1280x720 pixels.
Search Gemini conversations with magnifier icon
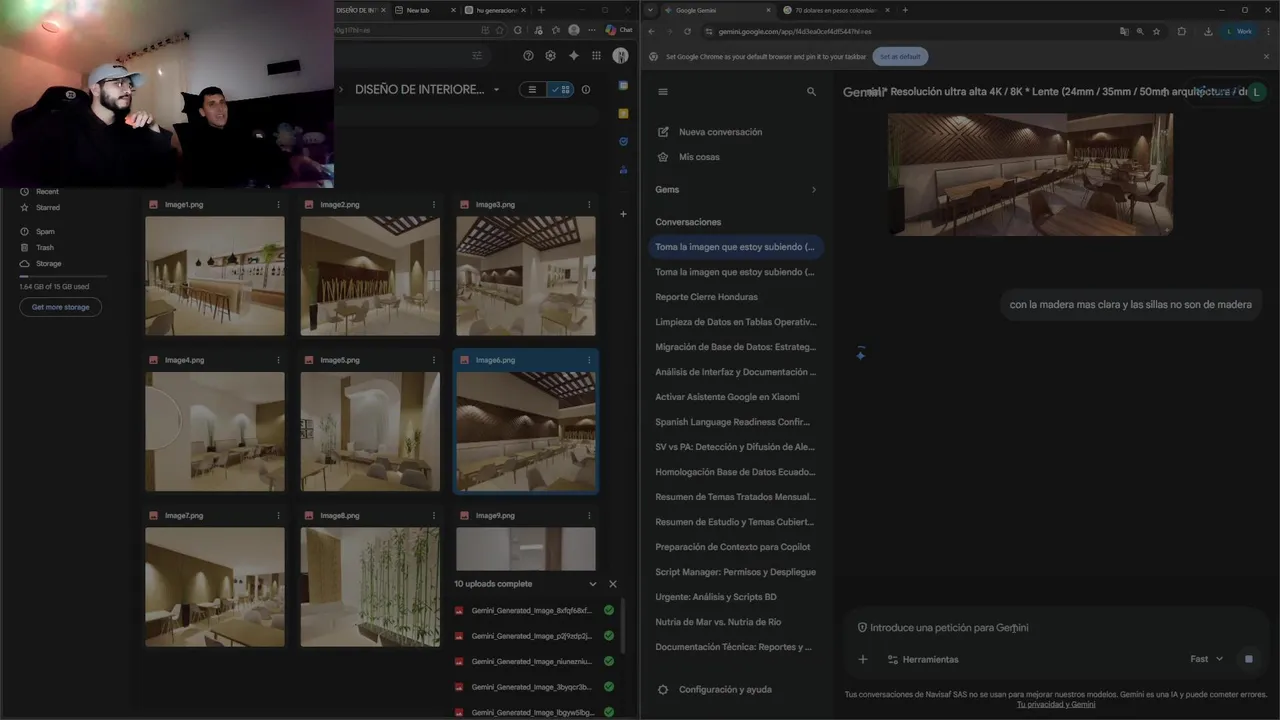(811, 91)
